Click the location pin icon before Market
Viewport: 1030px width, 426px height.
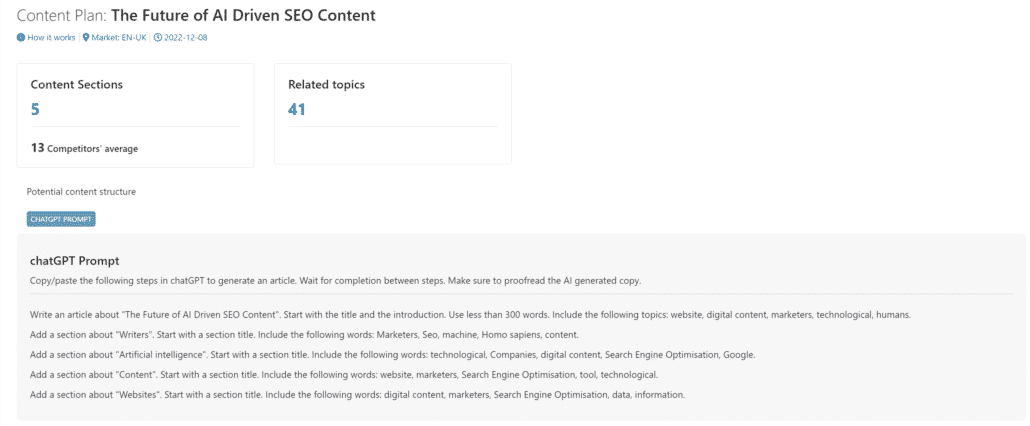tap(85, 37)
